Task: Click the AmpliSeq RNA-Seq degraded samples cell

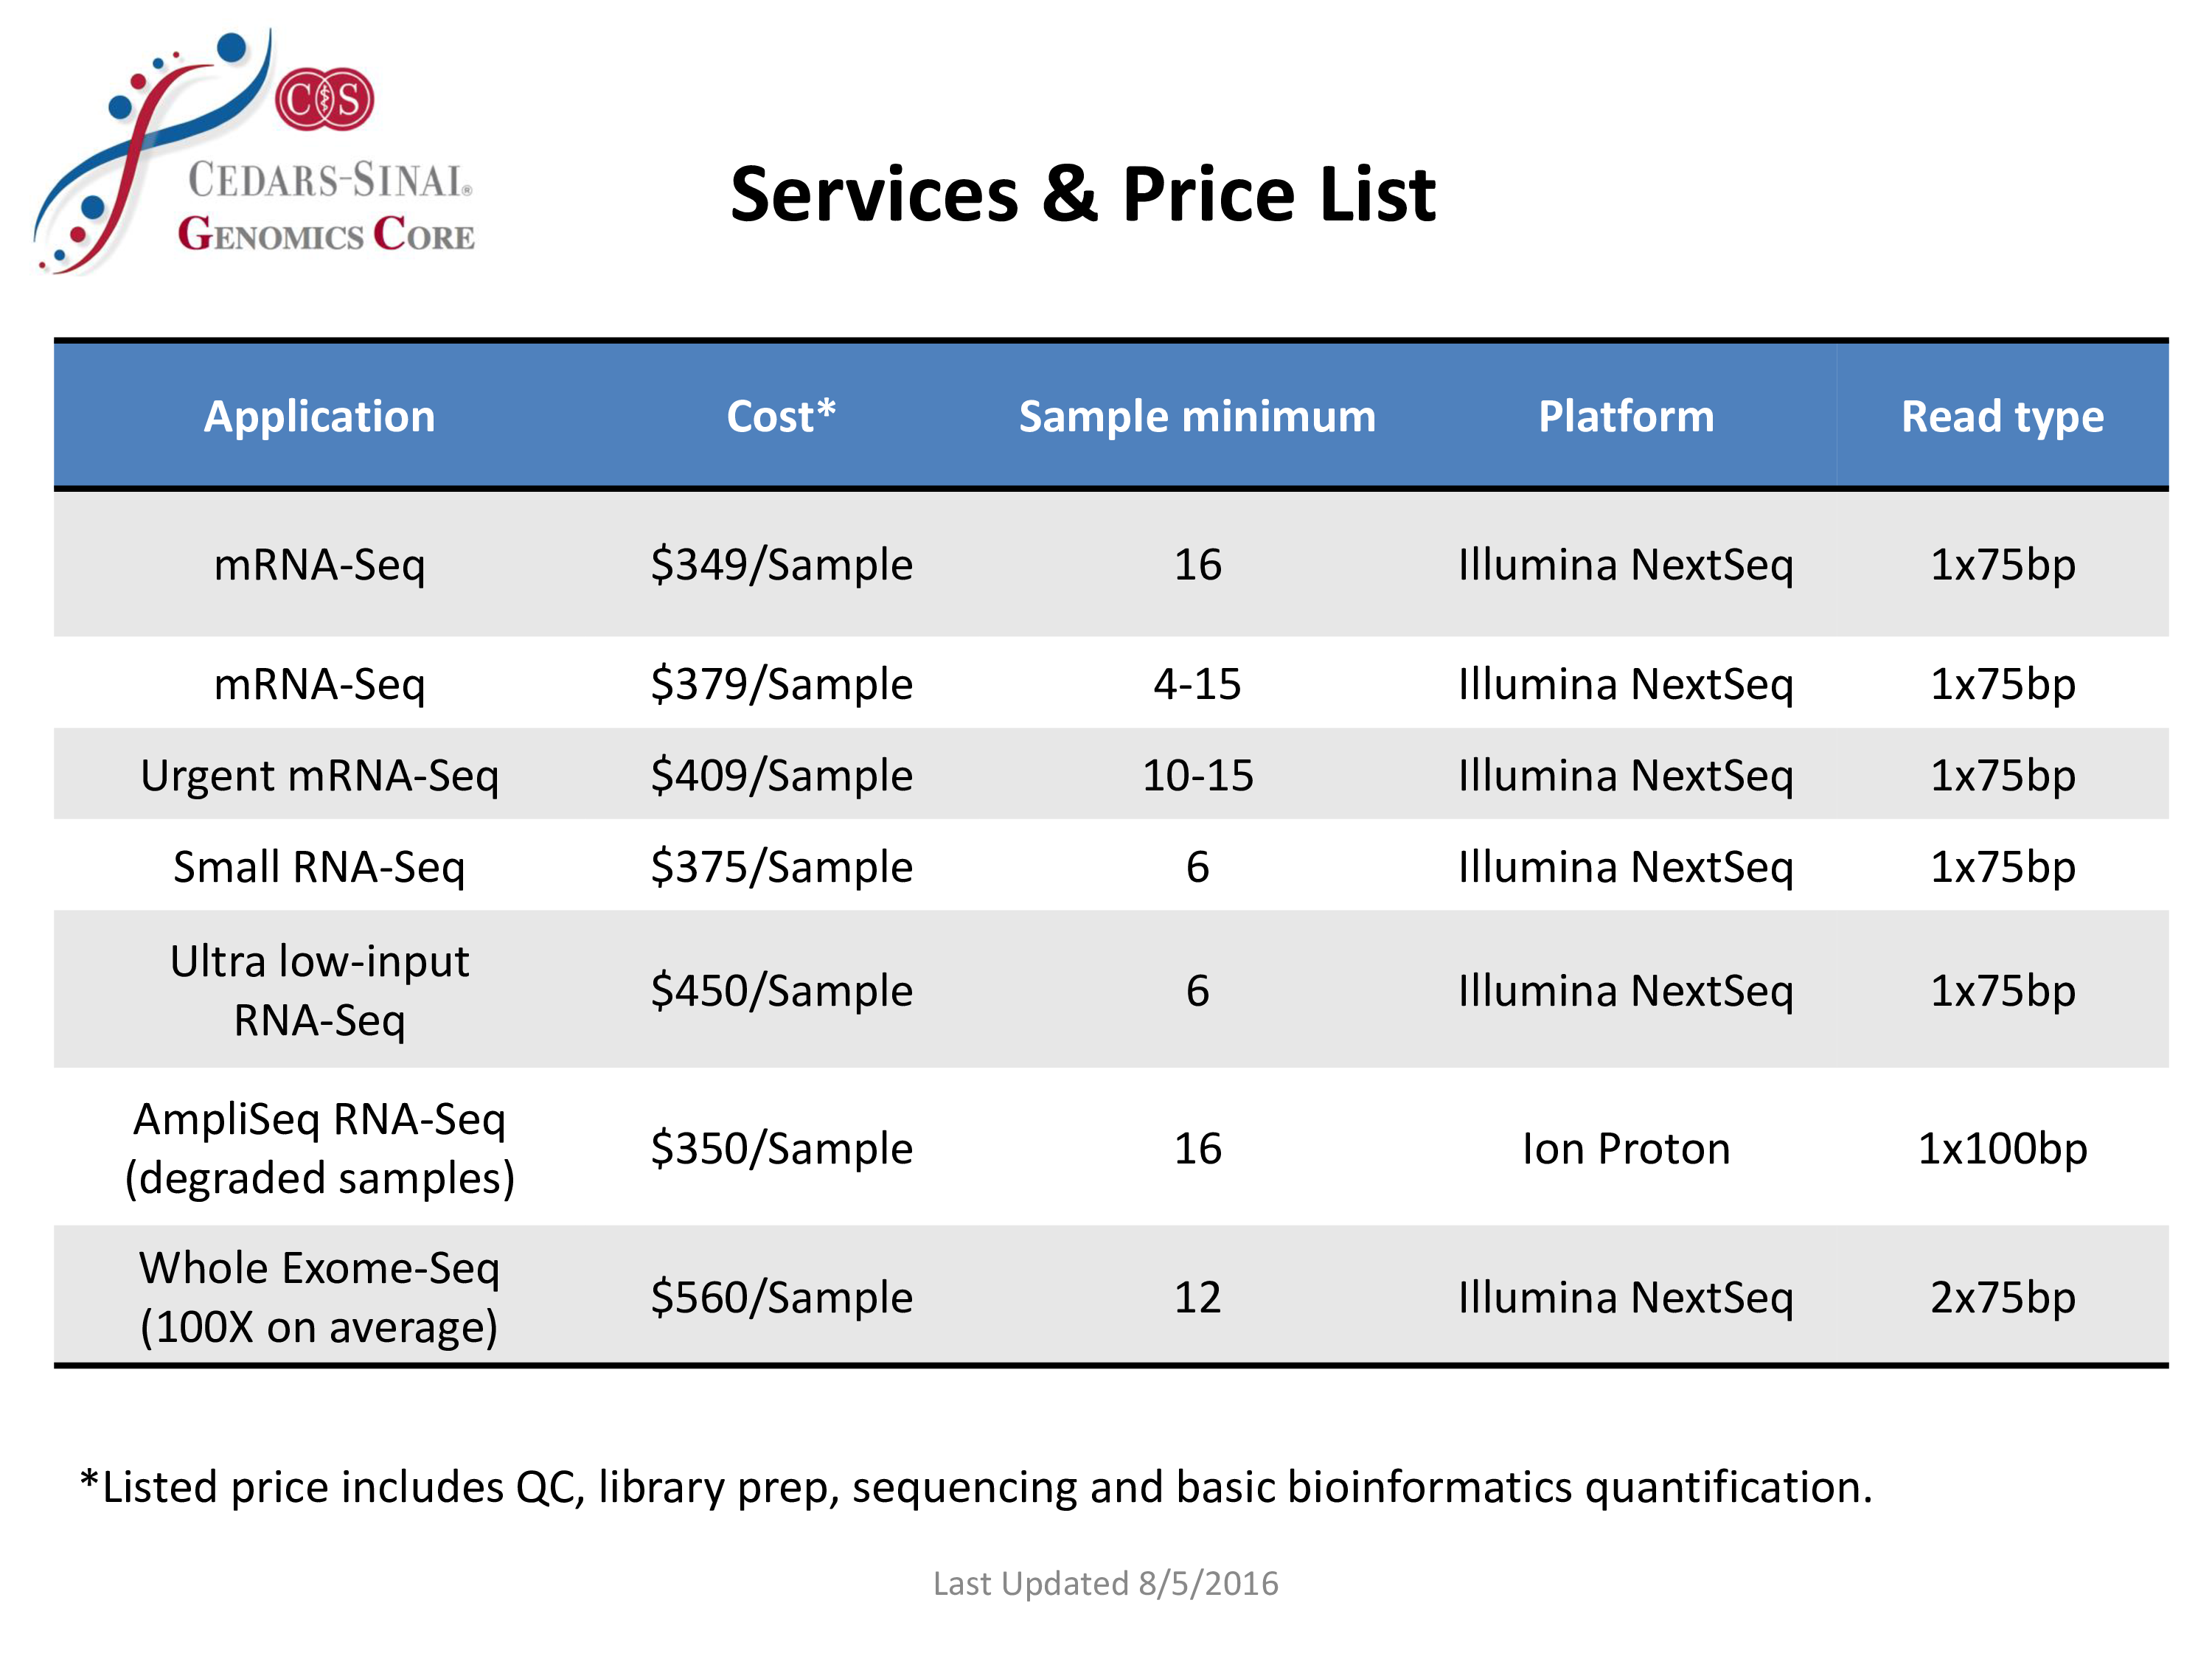Action: click(x=320, y=1148)
